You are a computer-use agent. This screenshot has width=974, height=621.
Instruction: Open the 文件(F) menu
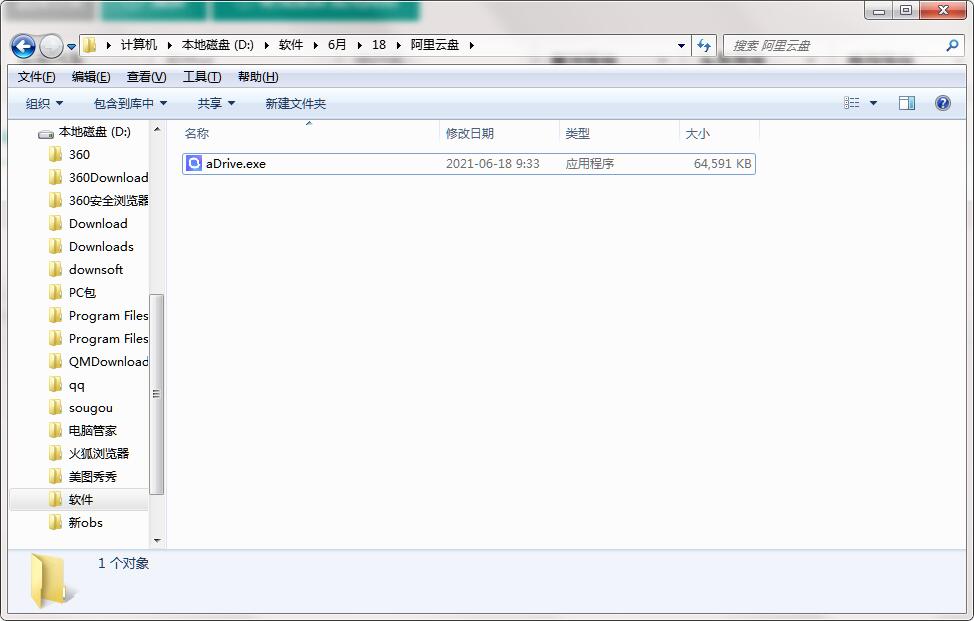click(x=36, y=76)
